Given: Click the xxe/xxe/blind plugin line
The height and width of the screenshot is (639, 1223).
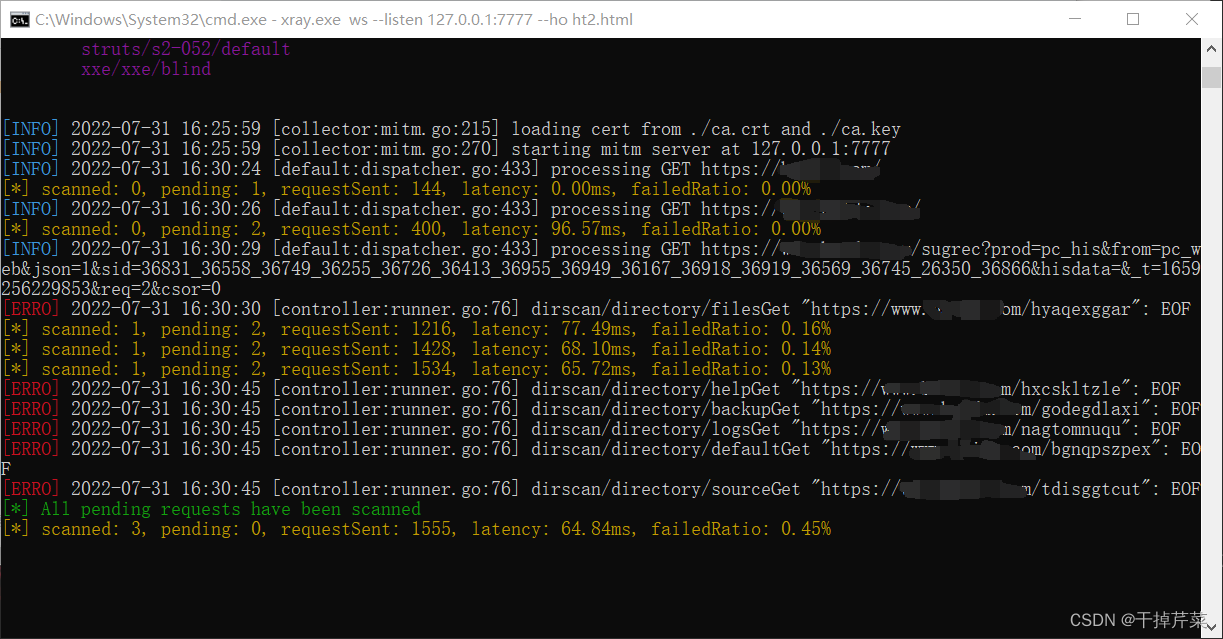Looking at the screenshot, I should point(146,69).
